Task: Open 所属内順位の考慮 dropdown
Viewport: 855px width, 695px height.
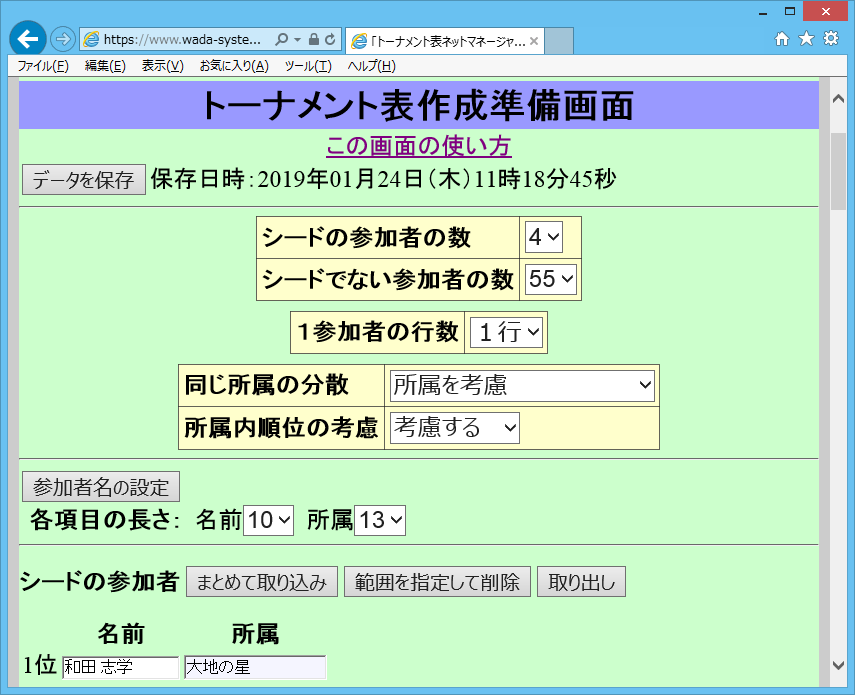Action: 455,428
